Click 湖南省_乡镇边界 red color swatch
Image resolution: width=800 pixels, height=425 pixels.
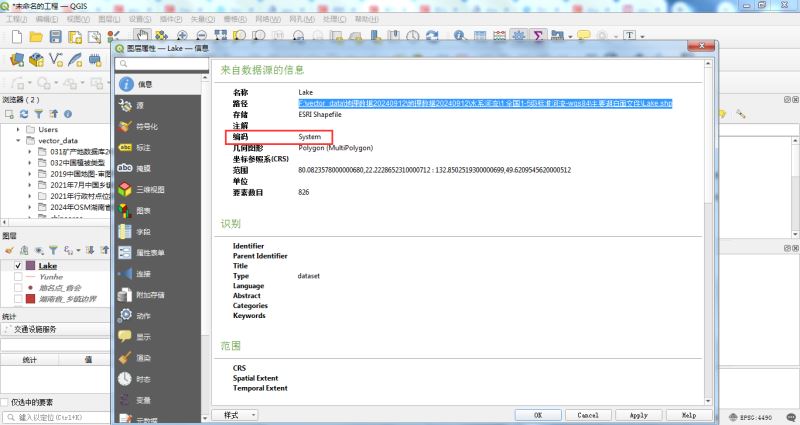[31, 299]
